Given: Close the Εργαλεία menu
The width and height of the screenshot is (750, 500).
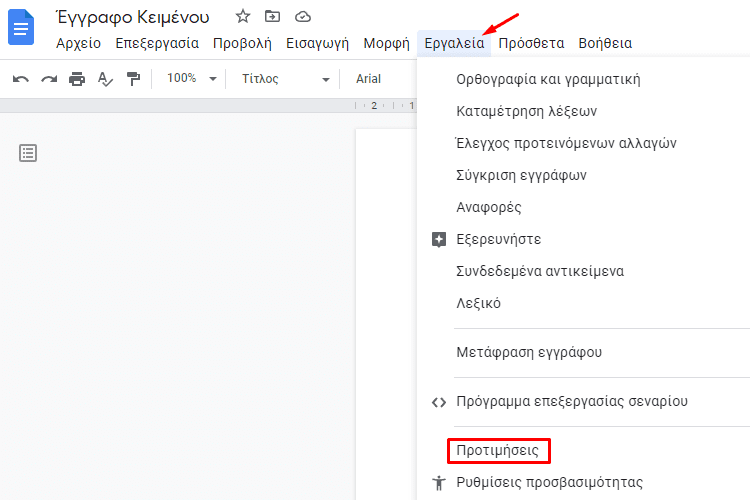Looking at the screenshot, I should tap(454, 44).
